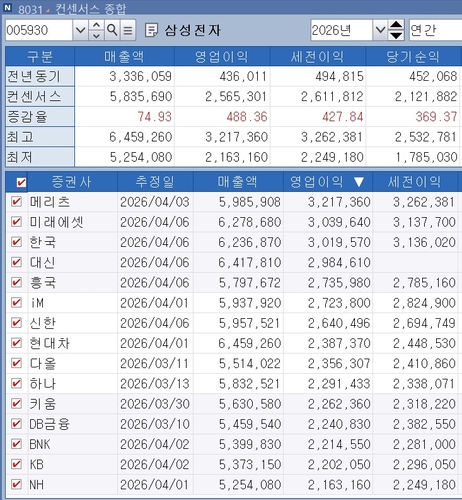The height and width of the screenshot is (500, 462).
Task: Uncheck the 하나 row checkbox
Action: pyautogui.click(x=16, y=383)
